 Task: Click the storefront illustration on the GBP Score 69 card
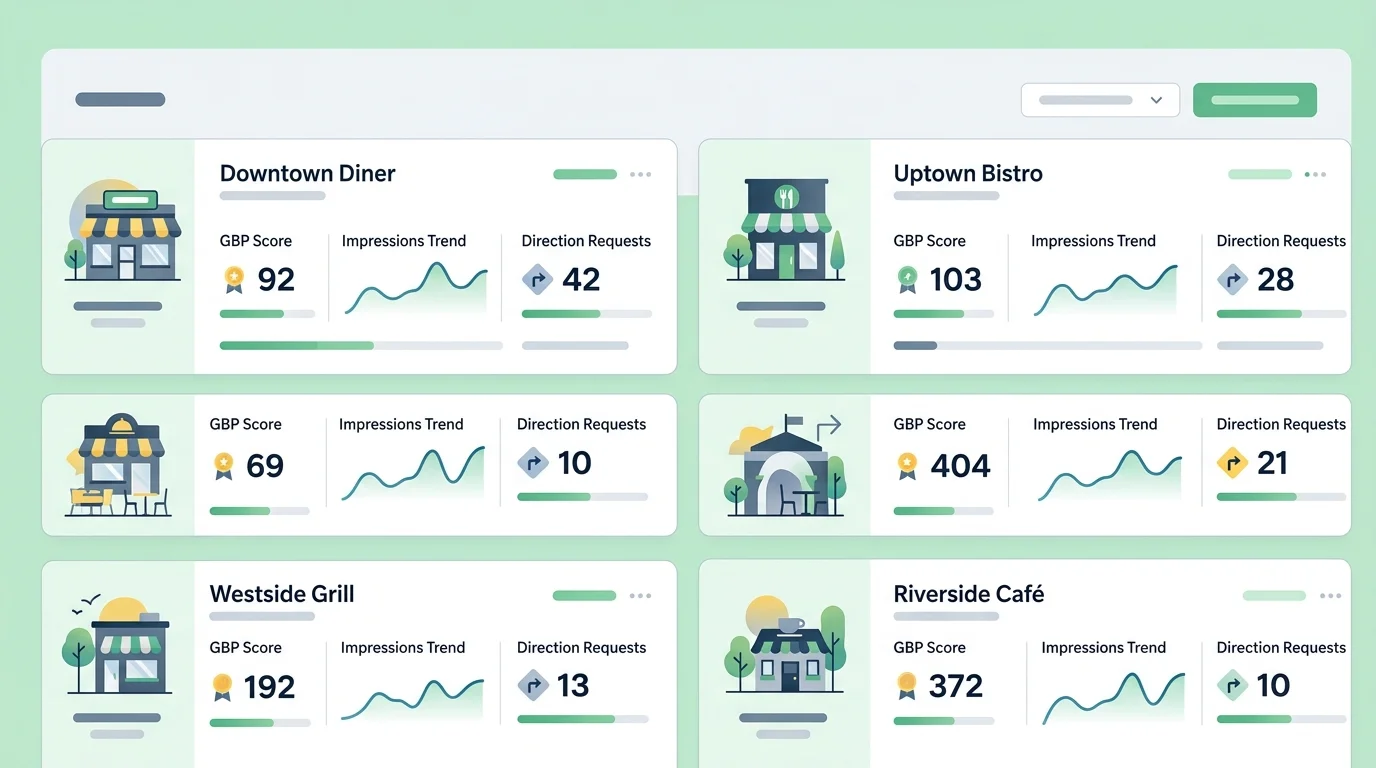(x=118, y=466)
